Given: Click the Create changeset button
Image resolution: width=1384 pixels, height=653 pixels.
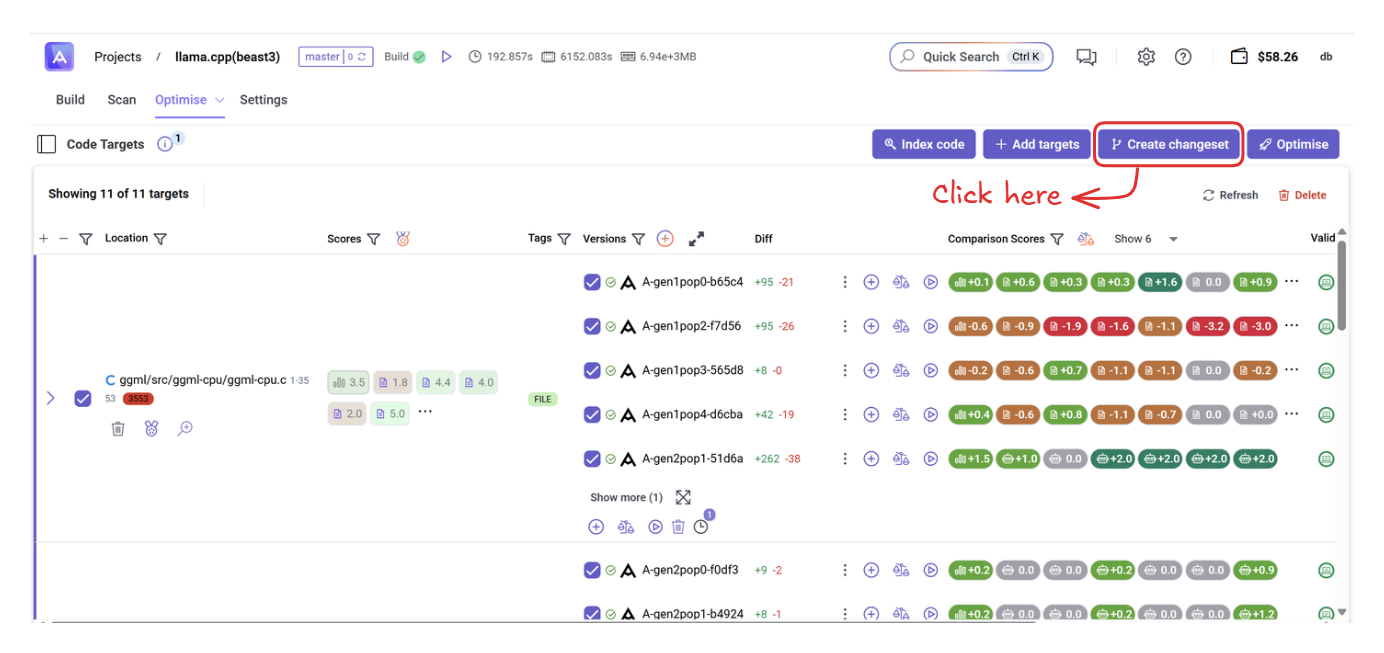Looking at the screenshot, I should click(x=1169, y=144).
